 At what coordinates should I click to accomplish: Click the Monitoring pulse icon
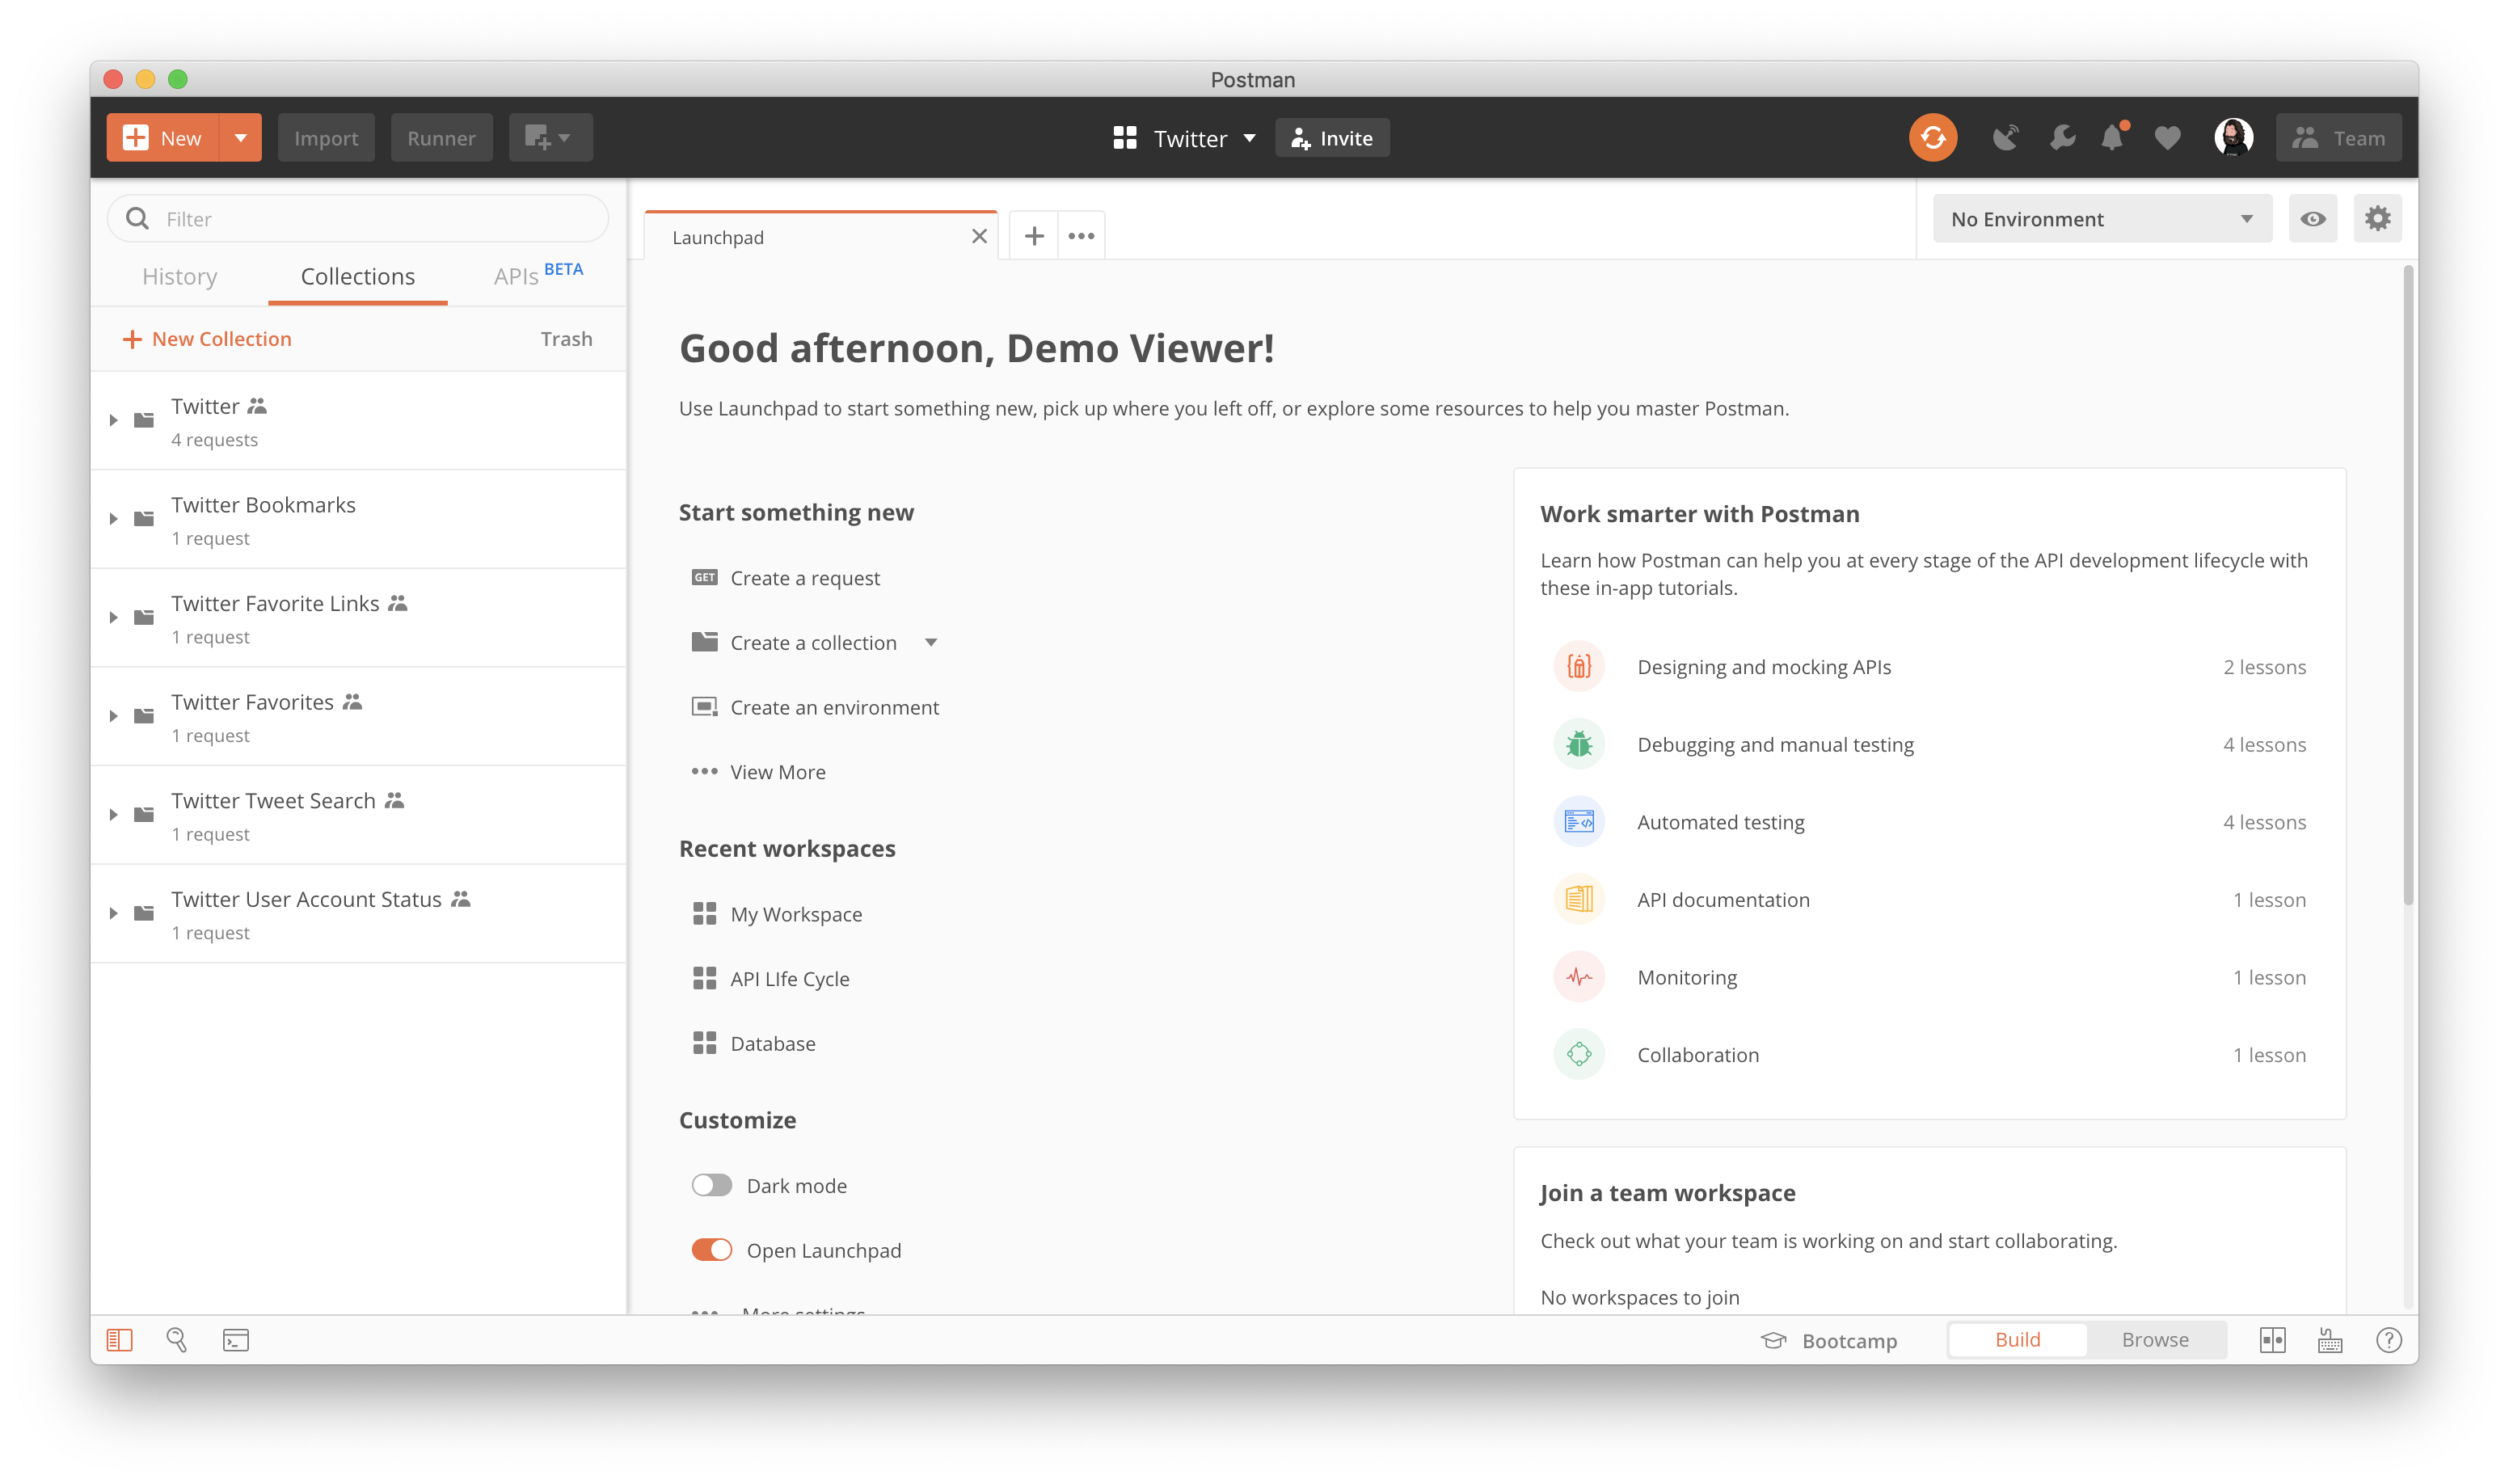[x=1579, y=977]
